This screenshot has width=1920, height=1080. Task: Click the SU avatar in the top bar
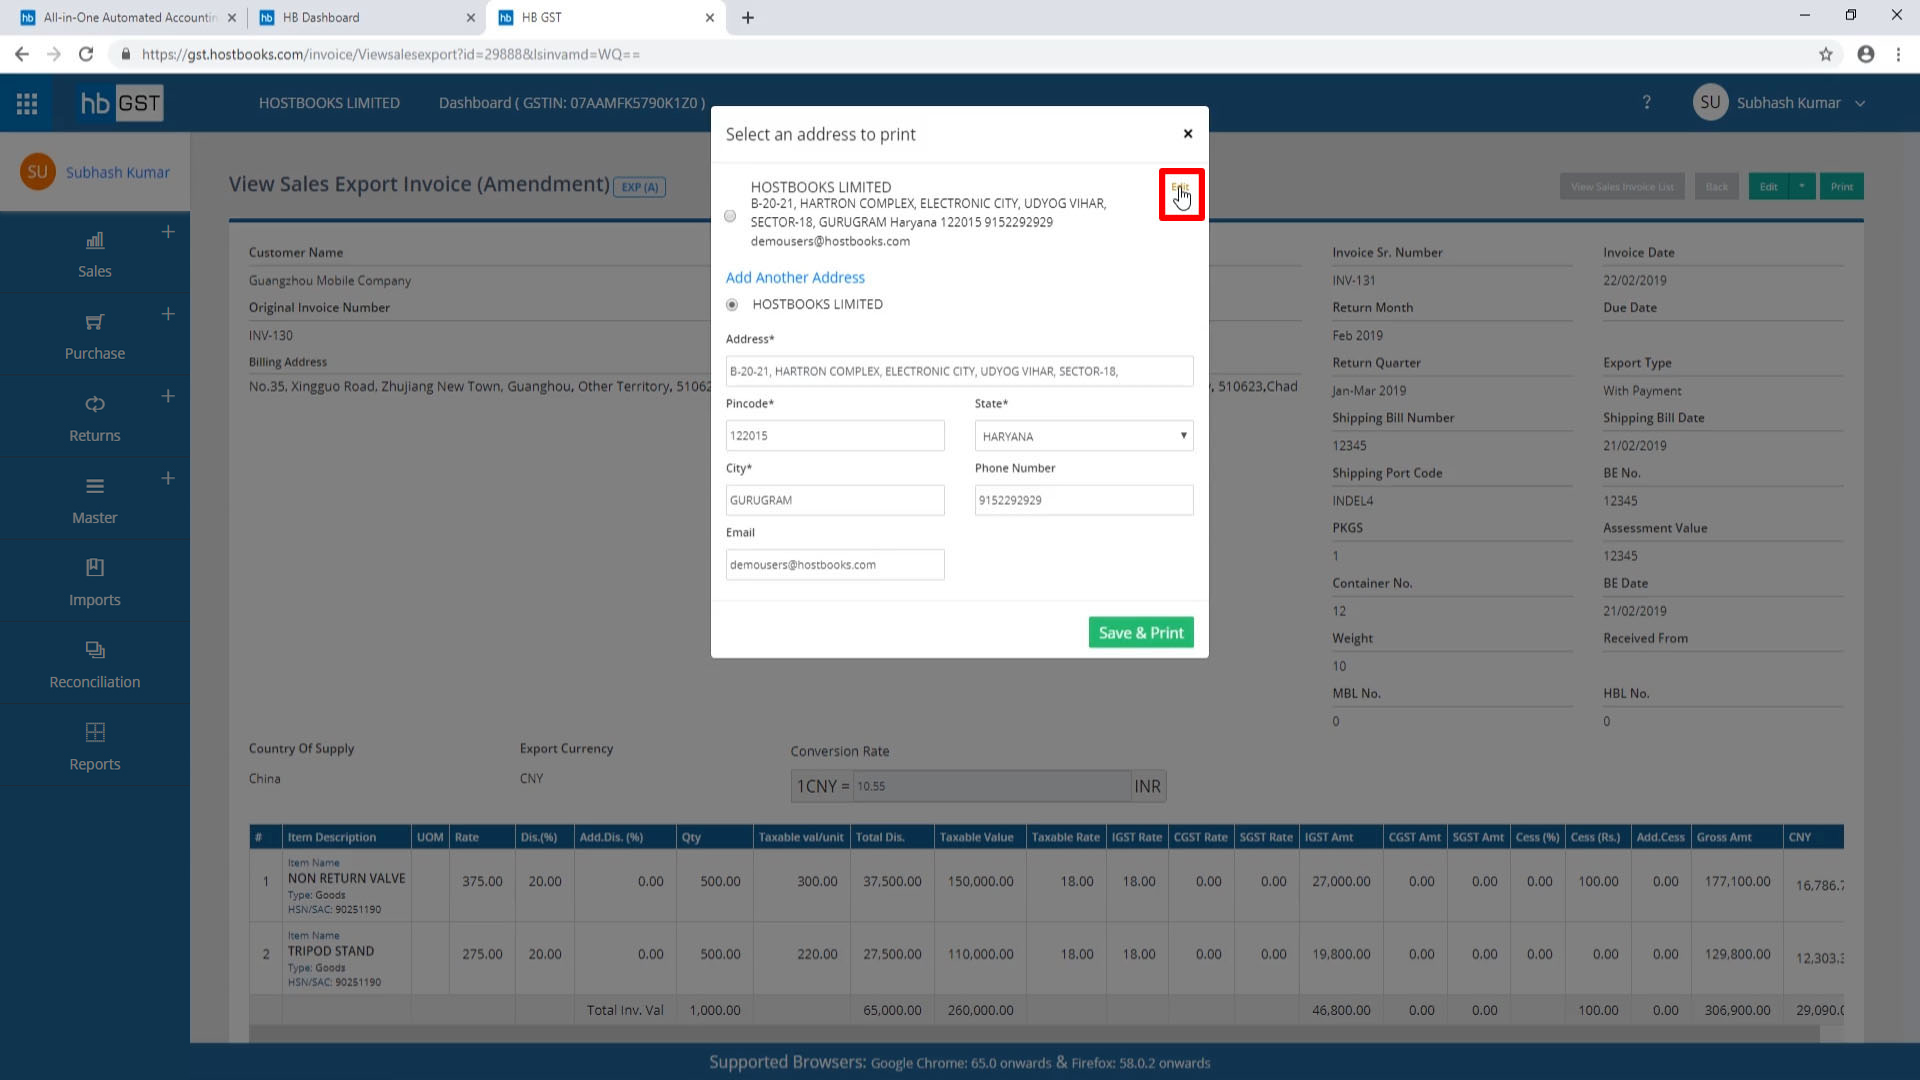(1710, 102)
